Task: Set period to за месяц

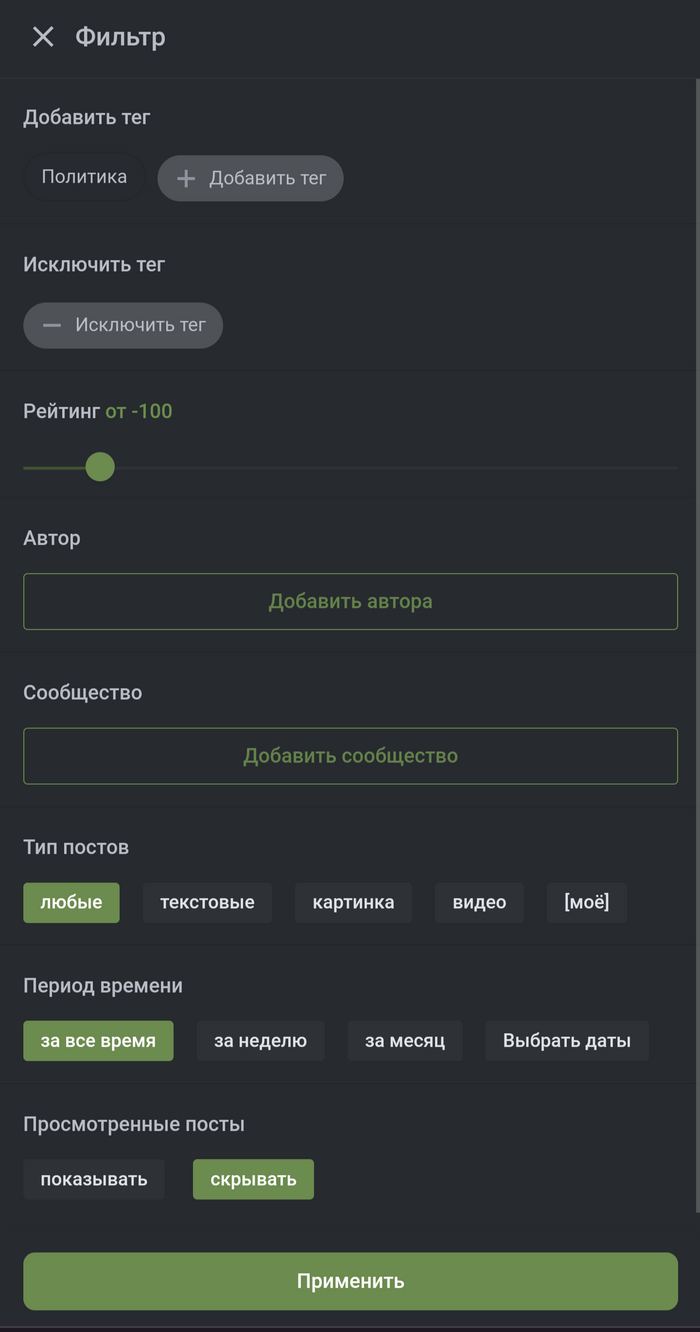Action: (405, 1040)
